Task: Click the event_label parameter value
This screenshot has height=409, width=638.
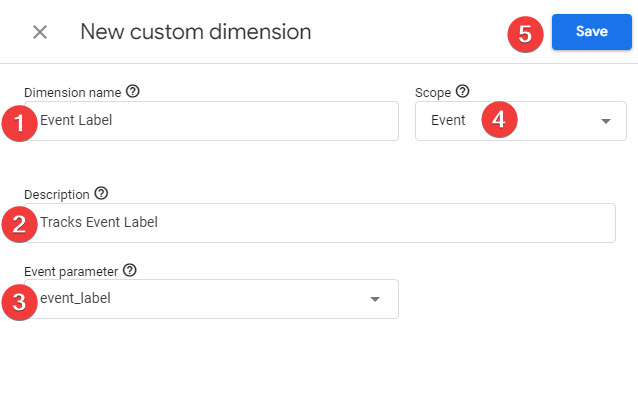Action: click(x=76, y=299)
